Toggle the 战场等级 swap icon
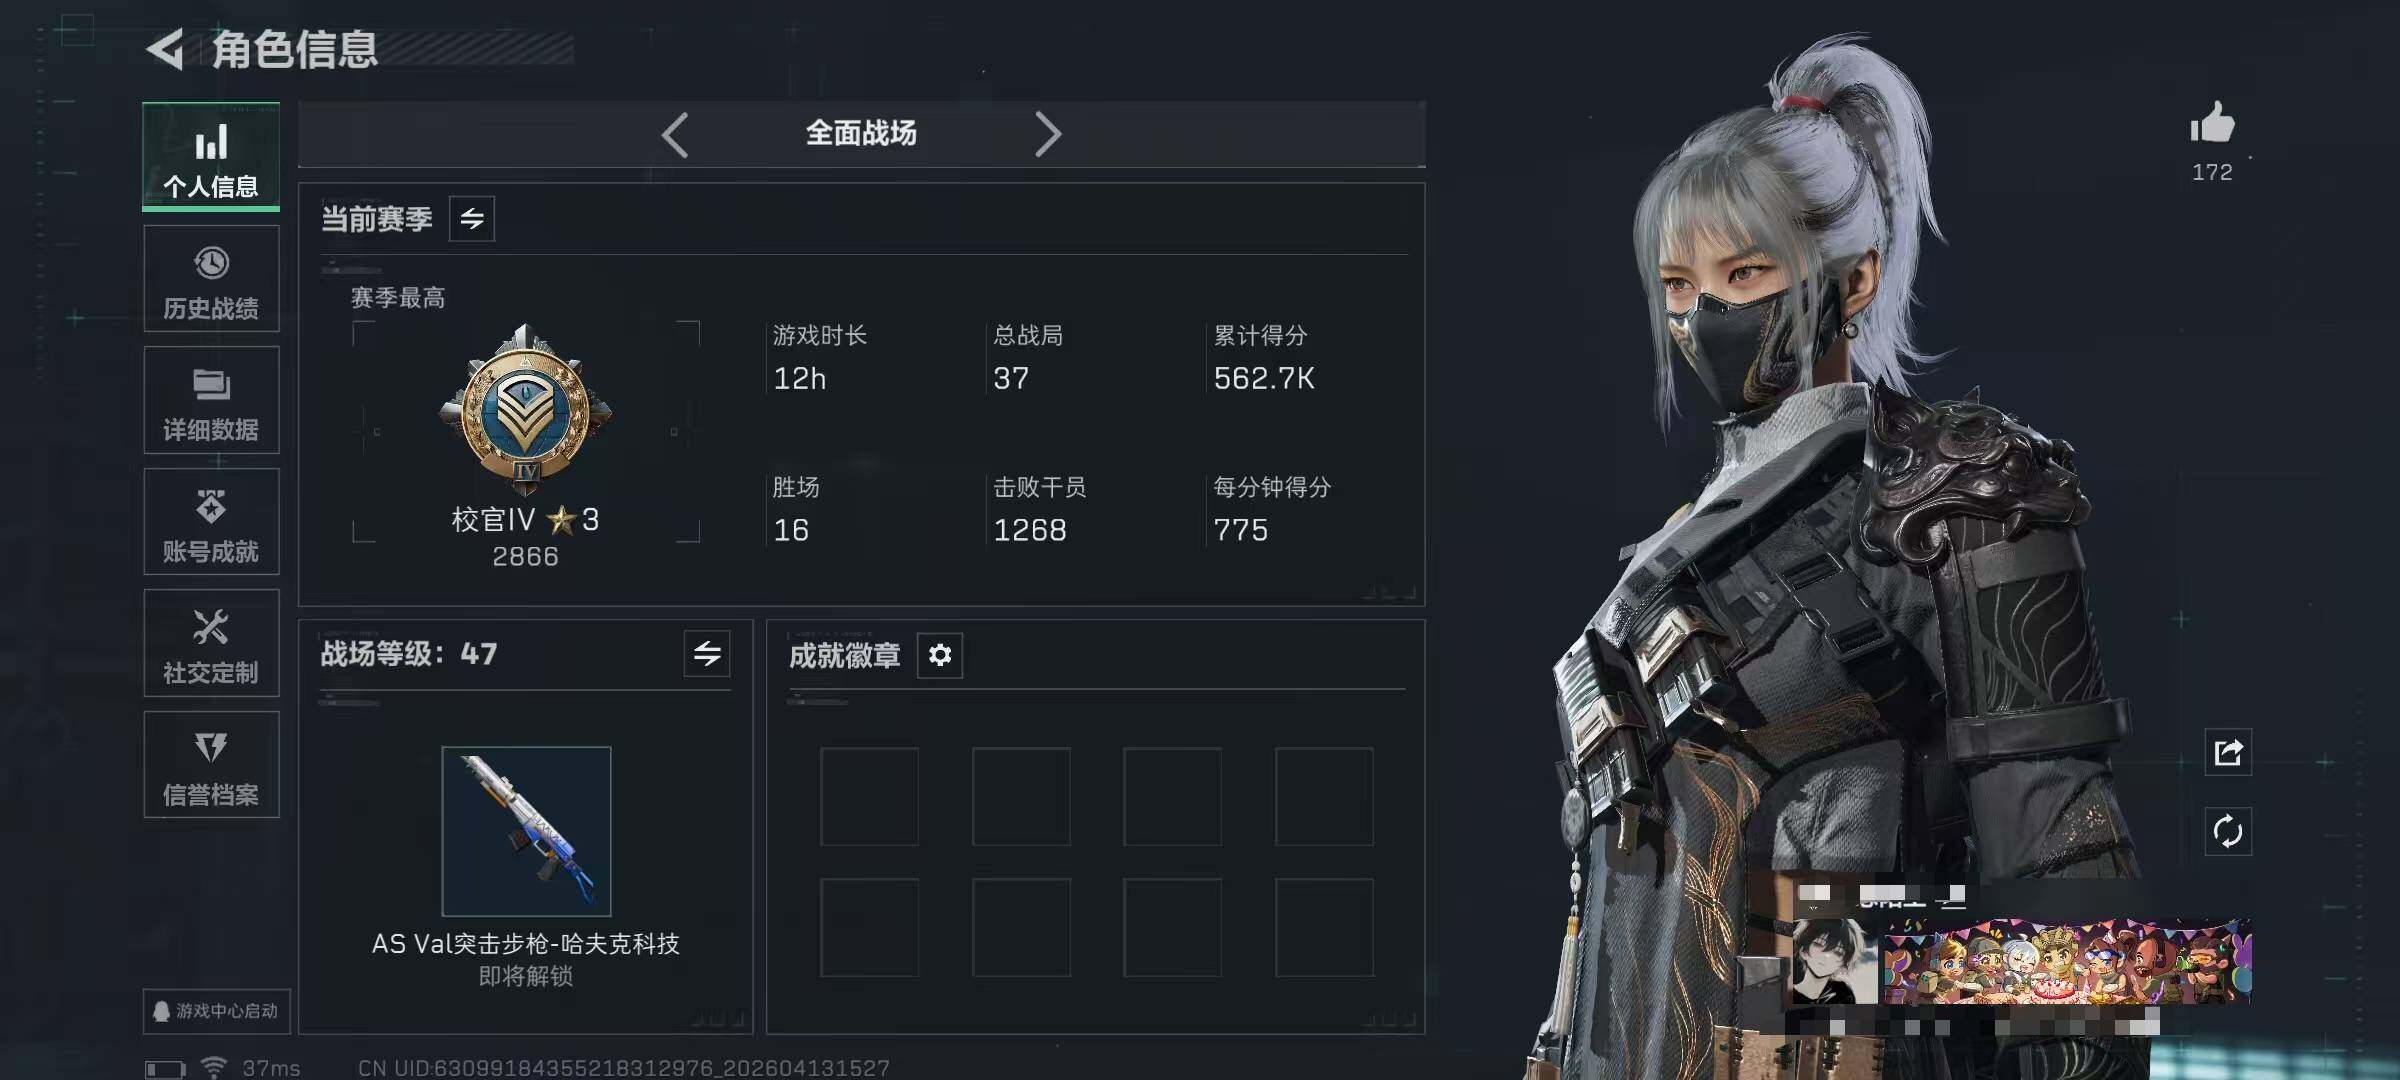Viewport: 2400px width, 1080px height. 707,654
